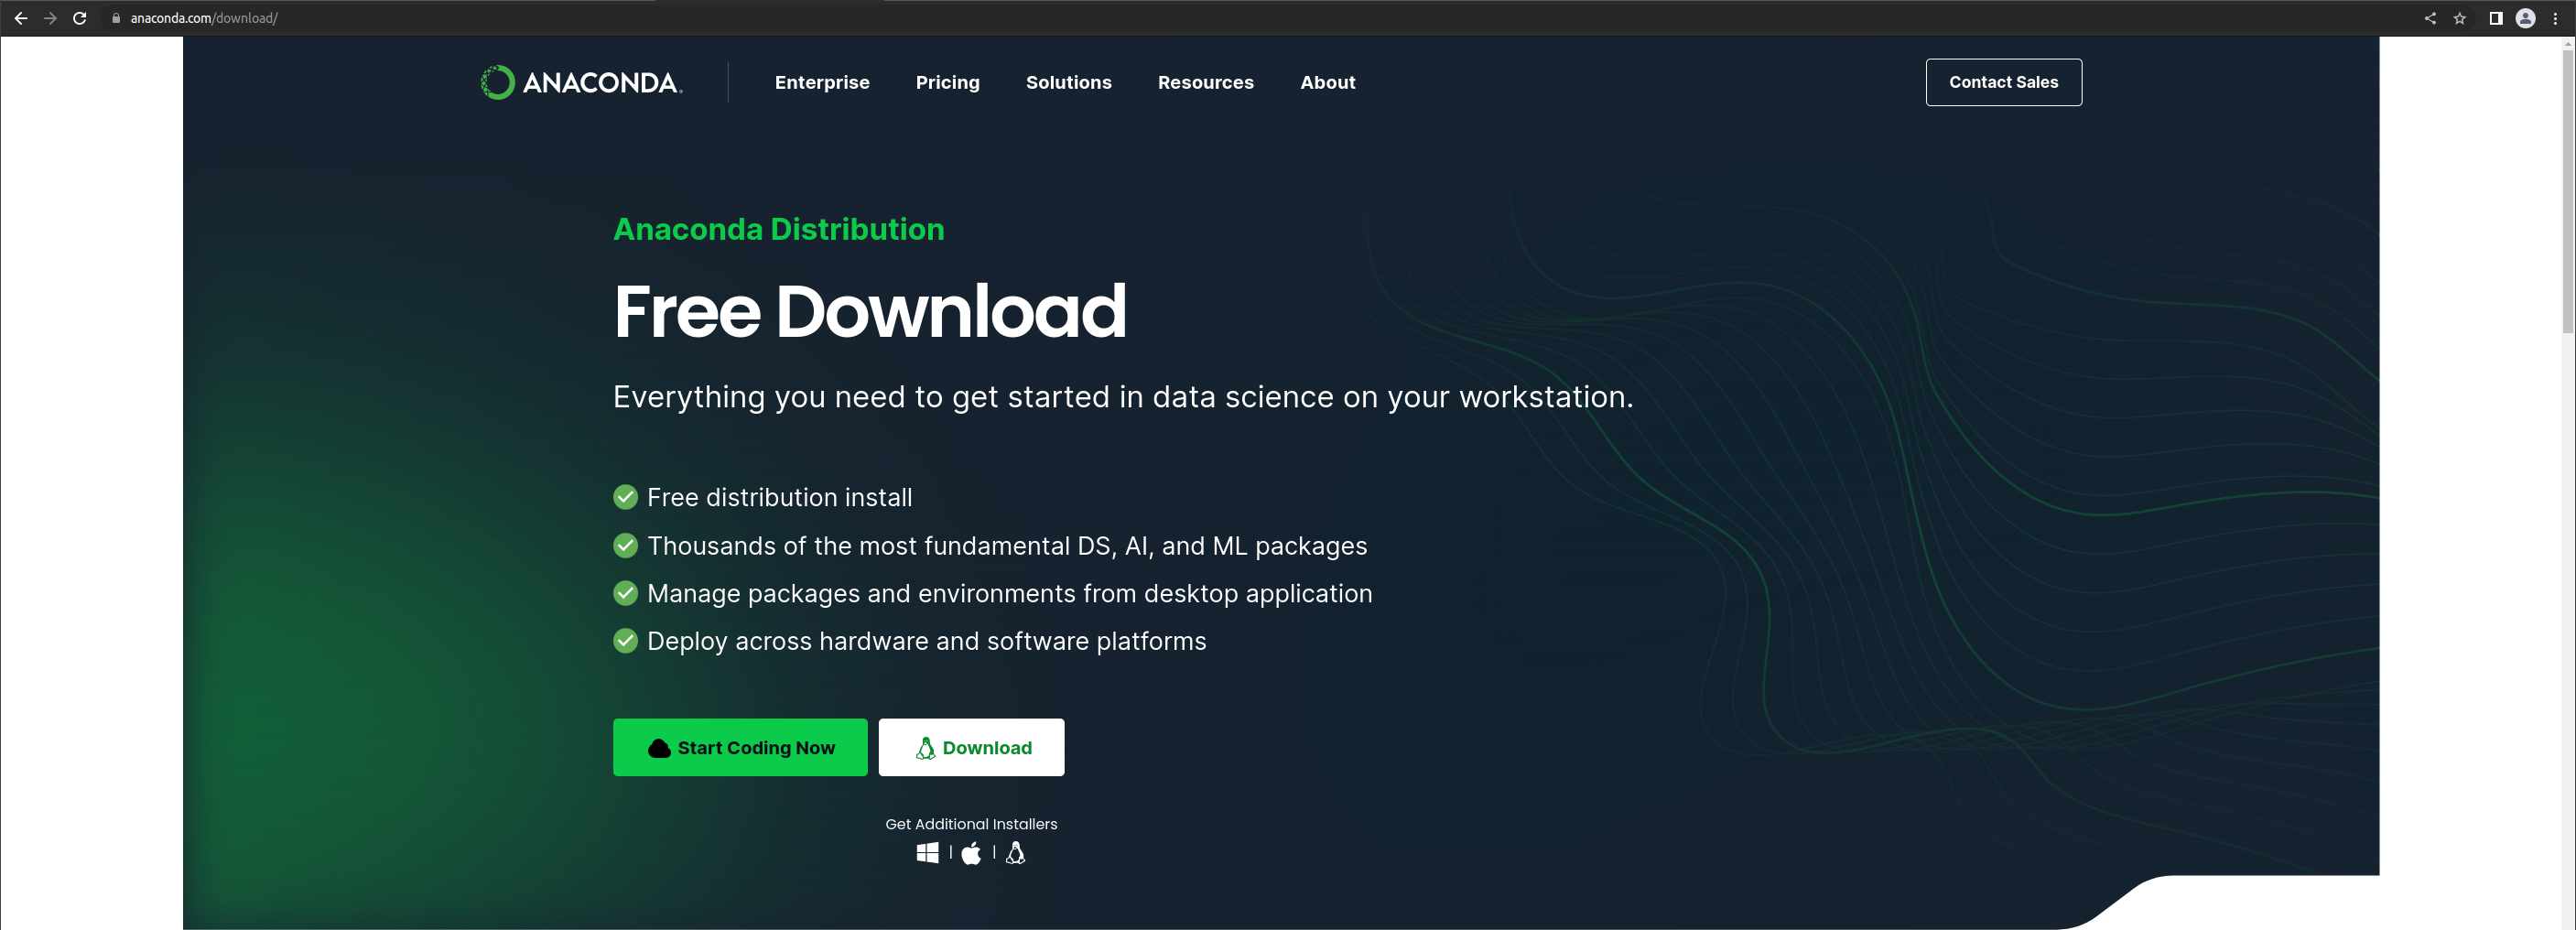This screenshot has height=930, width=2576.
Task: Click the Deploy across hardware text
Action: click(x=926, y=641)
